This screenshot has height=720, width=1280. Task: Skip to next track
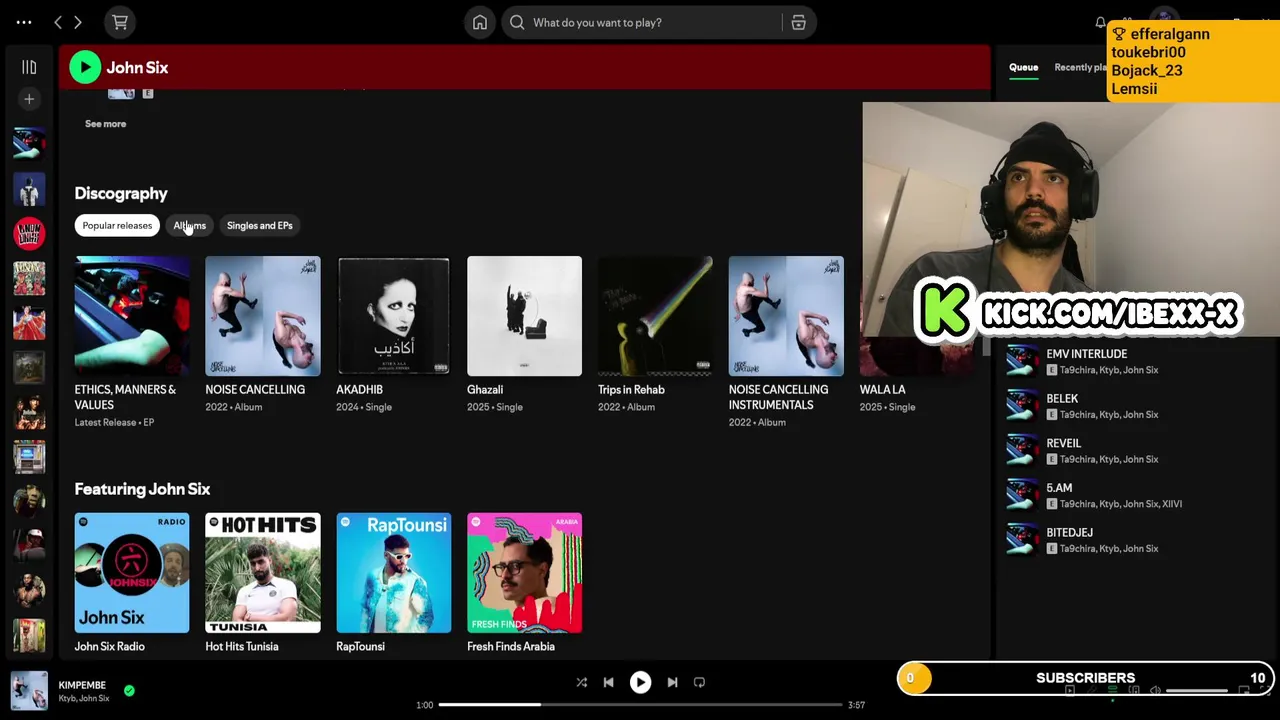pyautogui.click(x=672, y=682)
